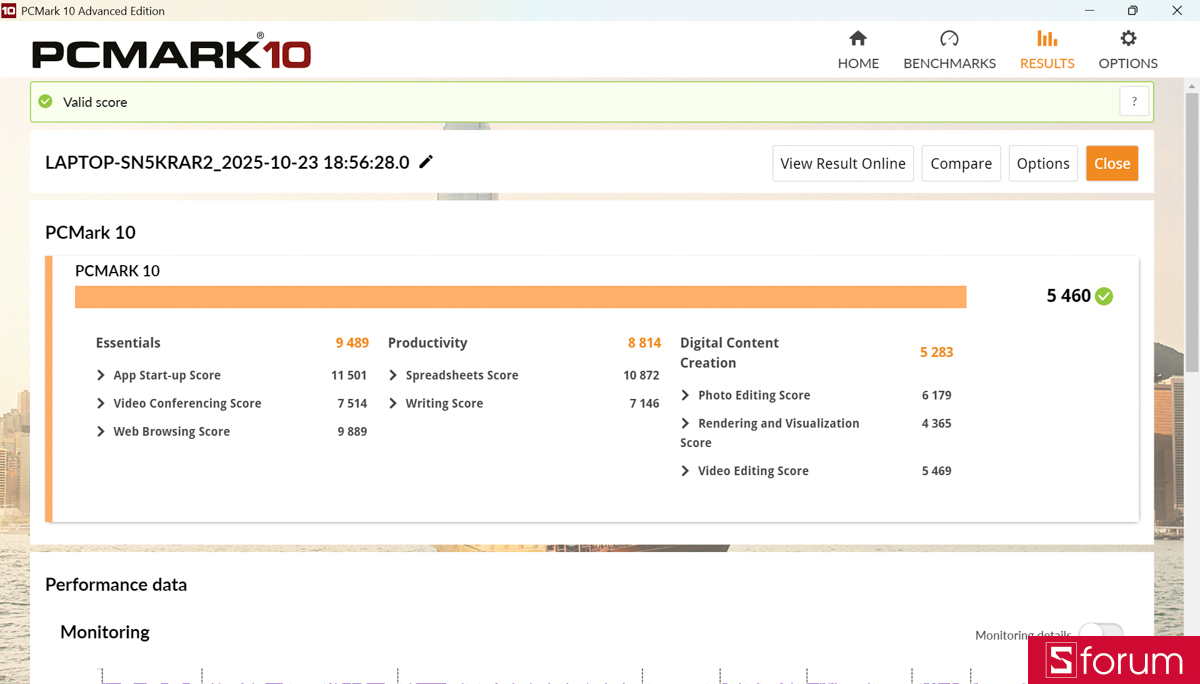Image resolution: width=1200 pixels, height=684 pixels.
Task: Expand Writing Score row
Action: (393, 403)
